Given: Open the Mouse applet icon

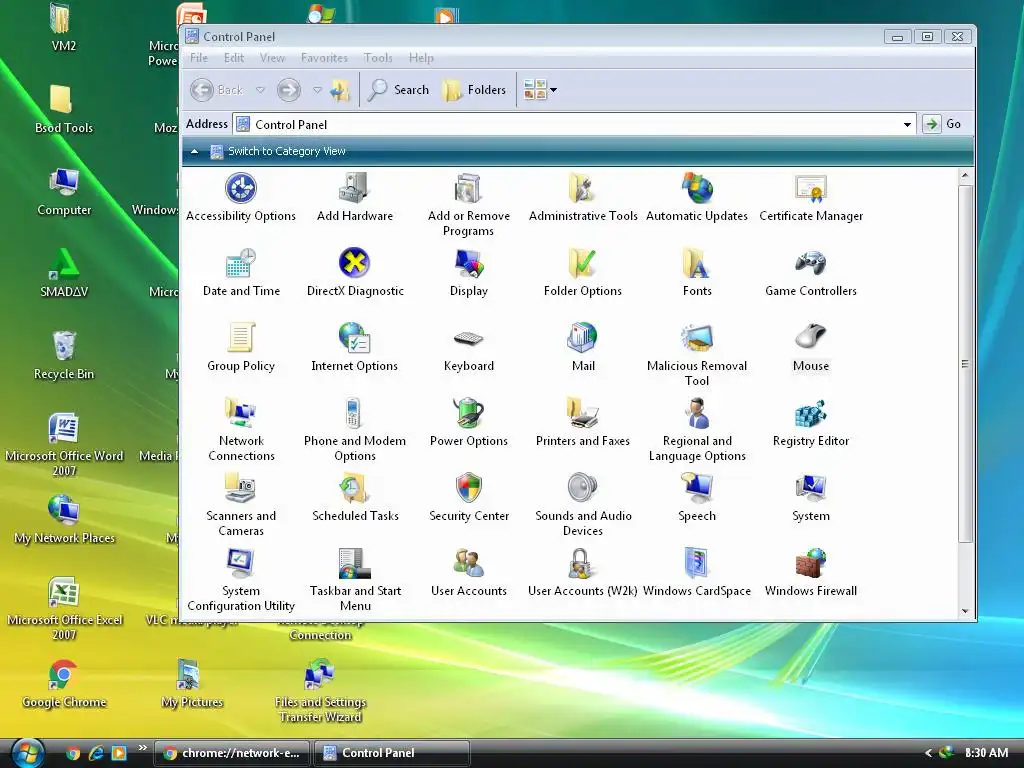Looking at the screenshot, I should 810,338.
